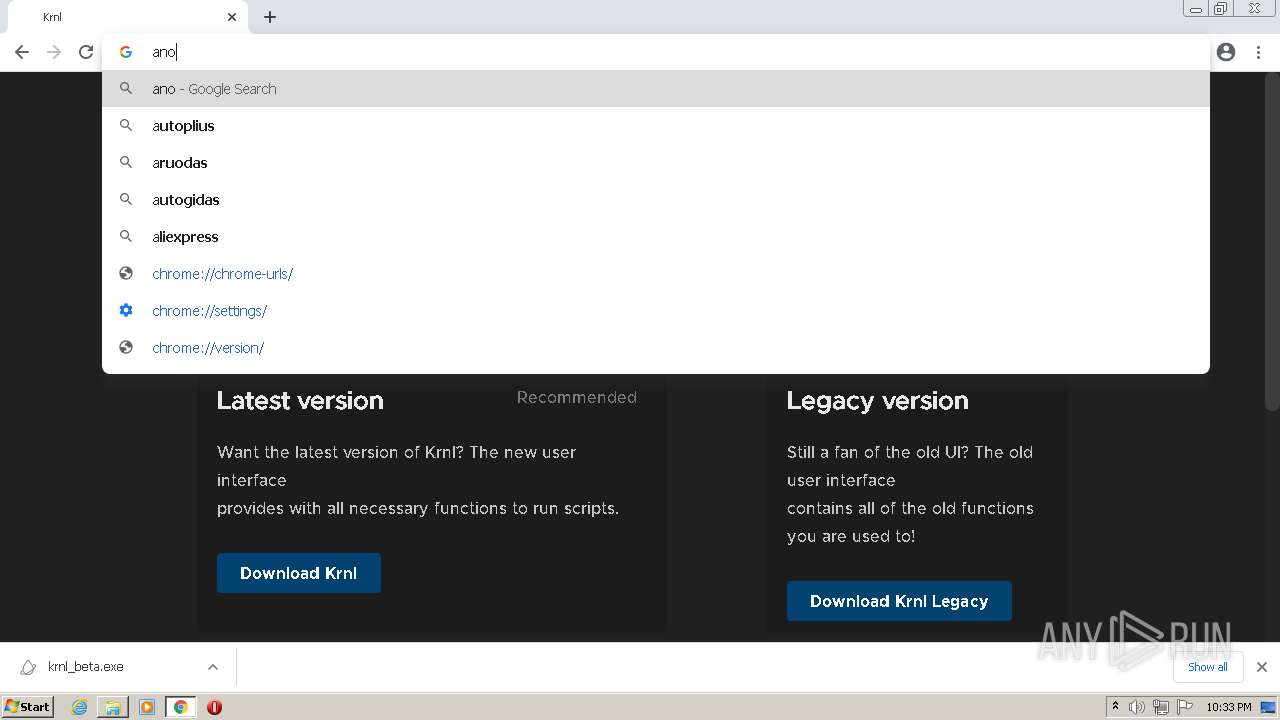Open the Windows Start menu
Screen dimensions: 1280x720
tap(28, 706)
